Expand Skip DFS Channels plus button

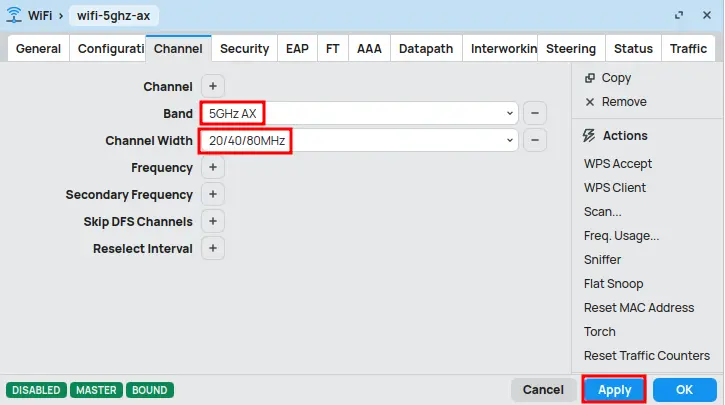pos(213,222)
